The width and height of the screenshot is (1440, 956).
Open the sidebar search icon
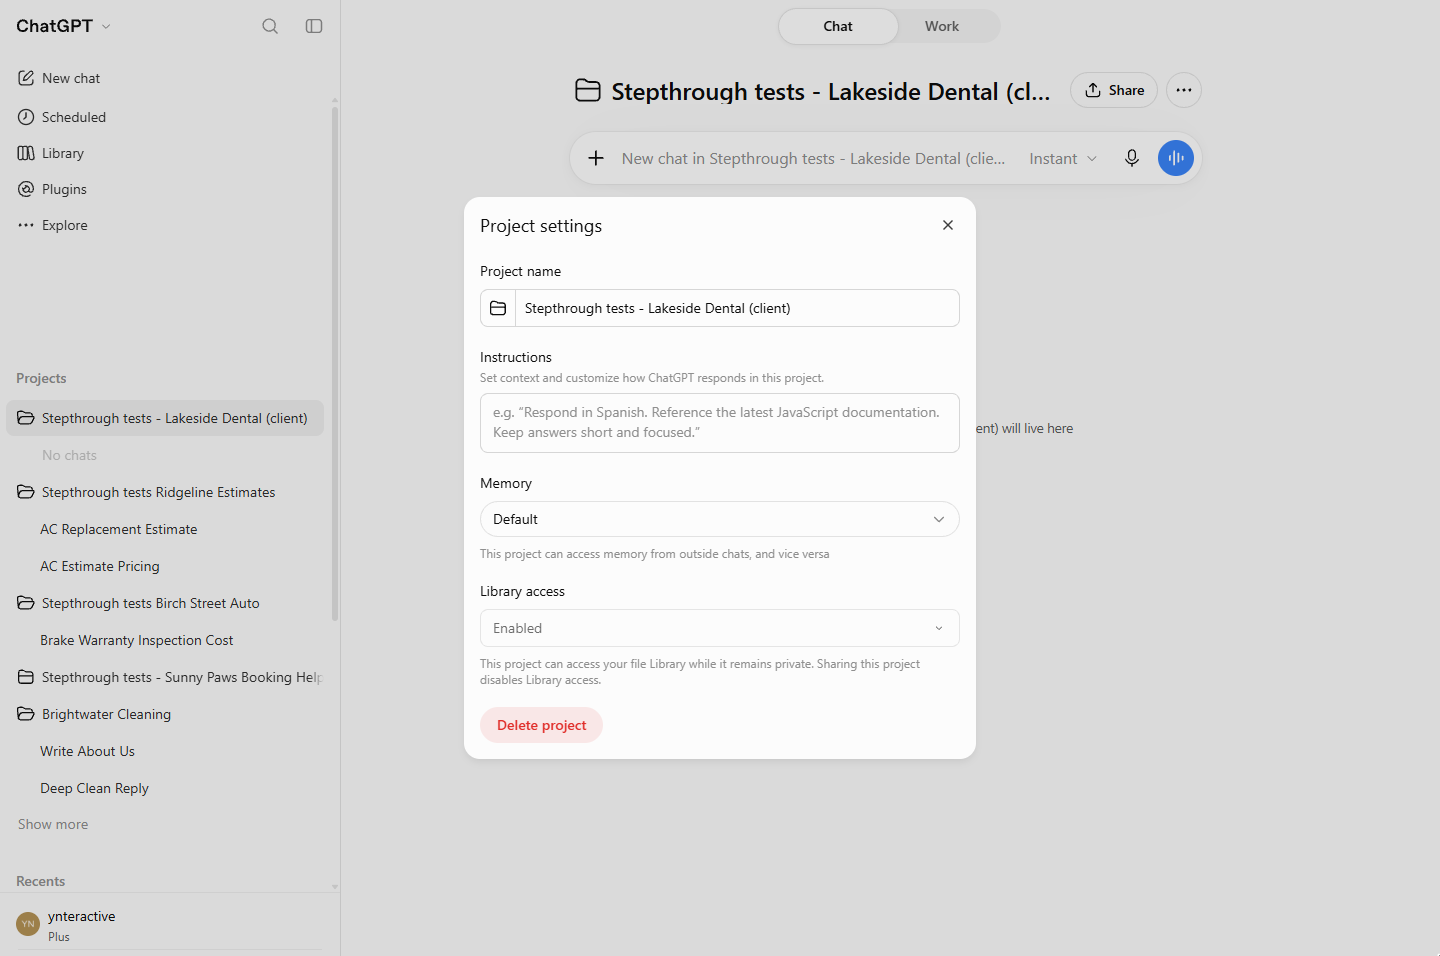[270, 26]
